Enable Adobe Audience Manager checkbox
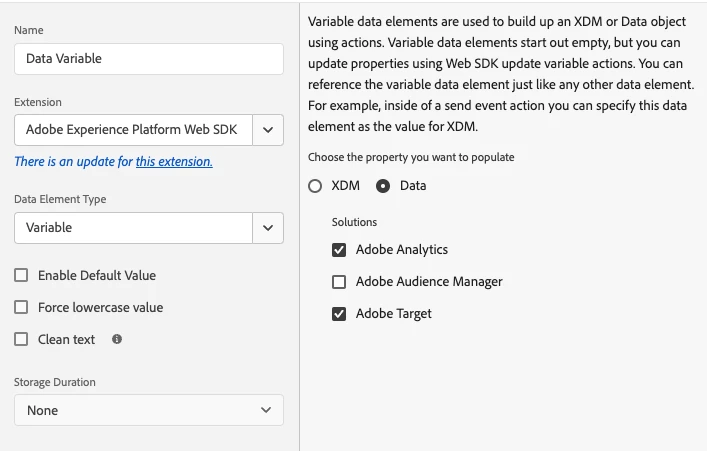This screenshot has width=707, height=451. point(339,282)
